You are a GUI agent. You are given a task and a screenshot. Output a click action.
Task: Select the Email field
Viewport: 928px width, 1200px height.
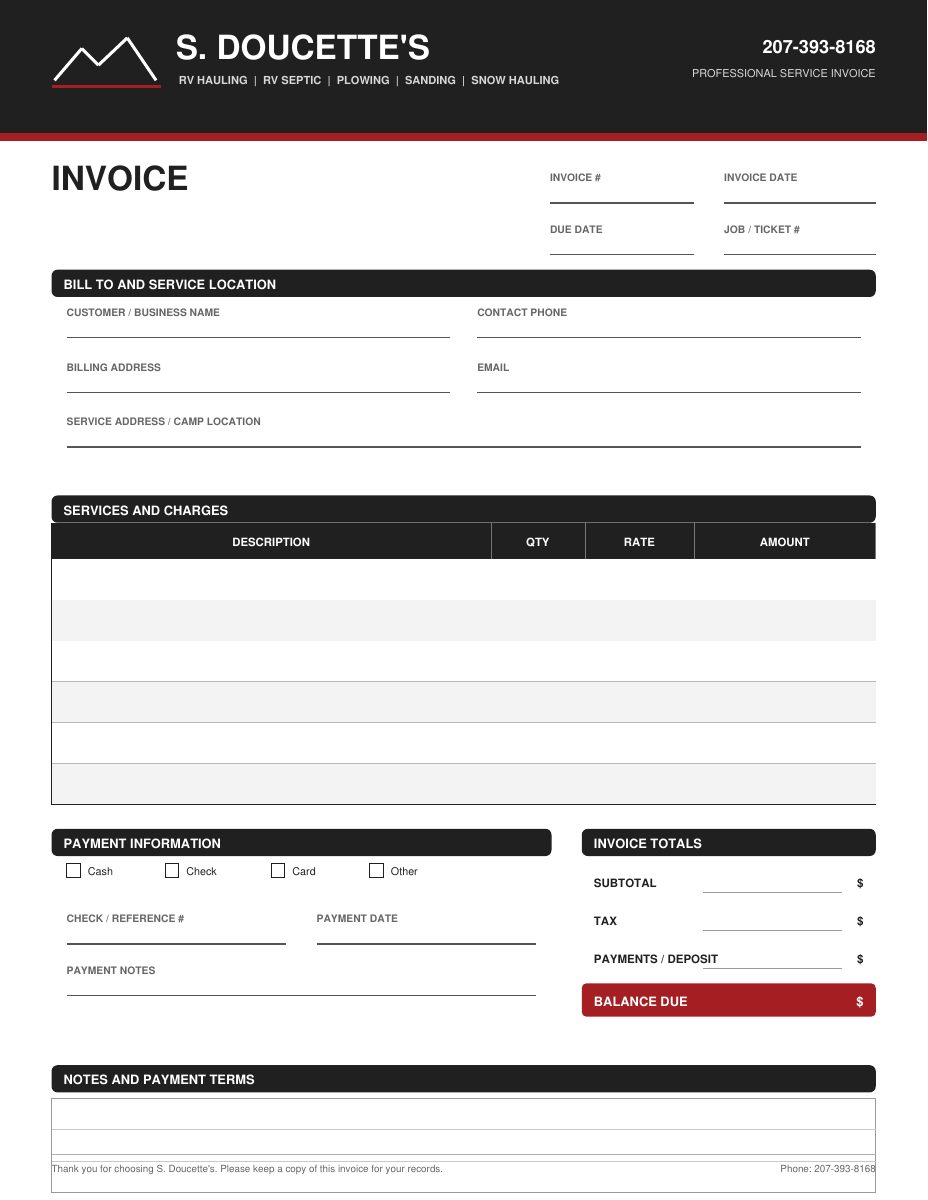click(x=669, y=384)
